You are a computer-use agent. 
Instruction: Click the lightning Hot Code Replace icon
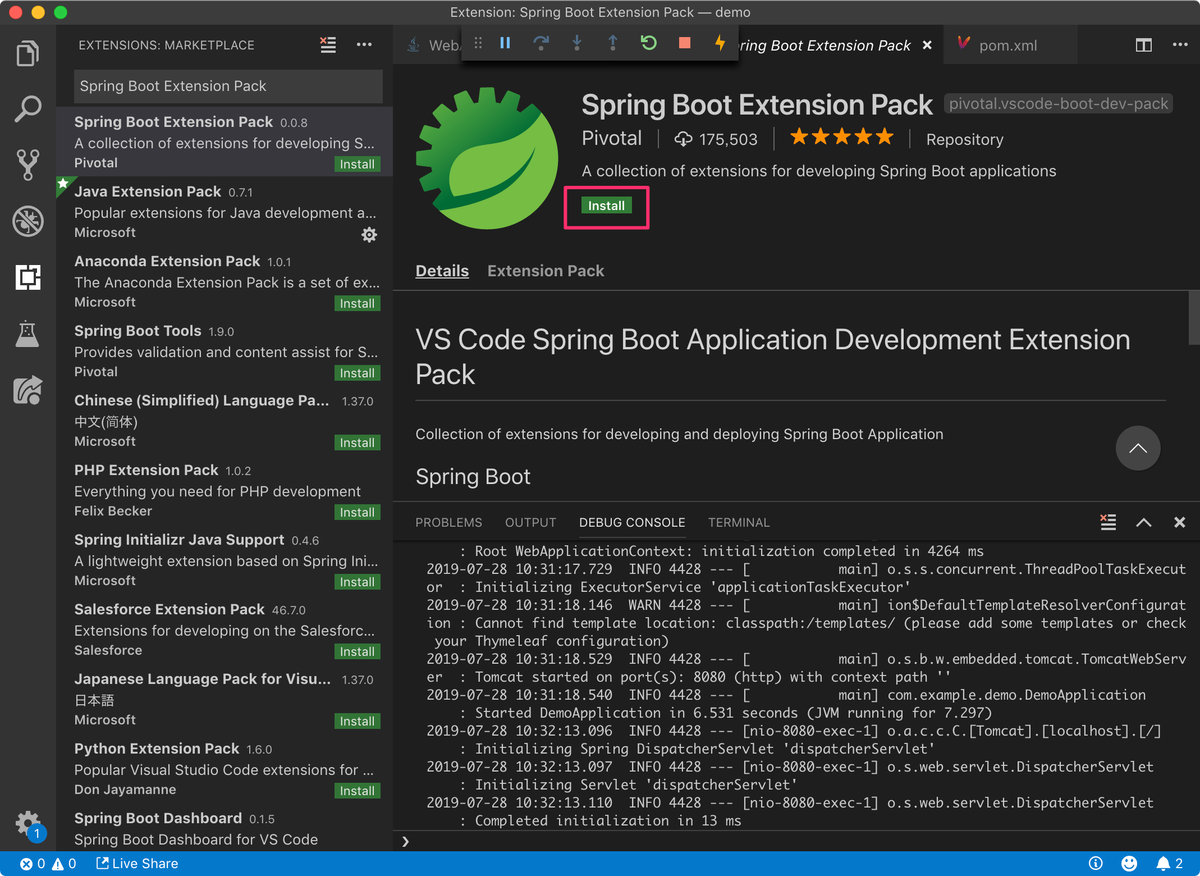[x=720, y=43]
